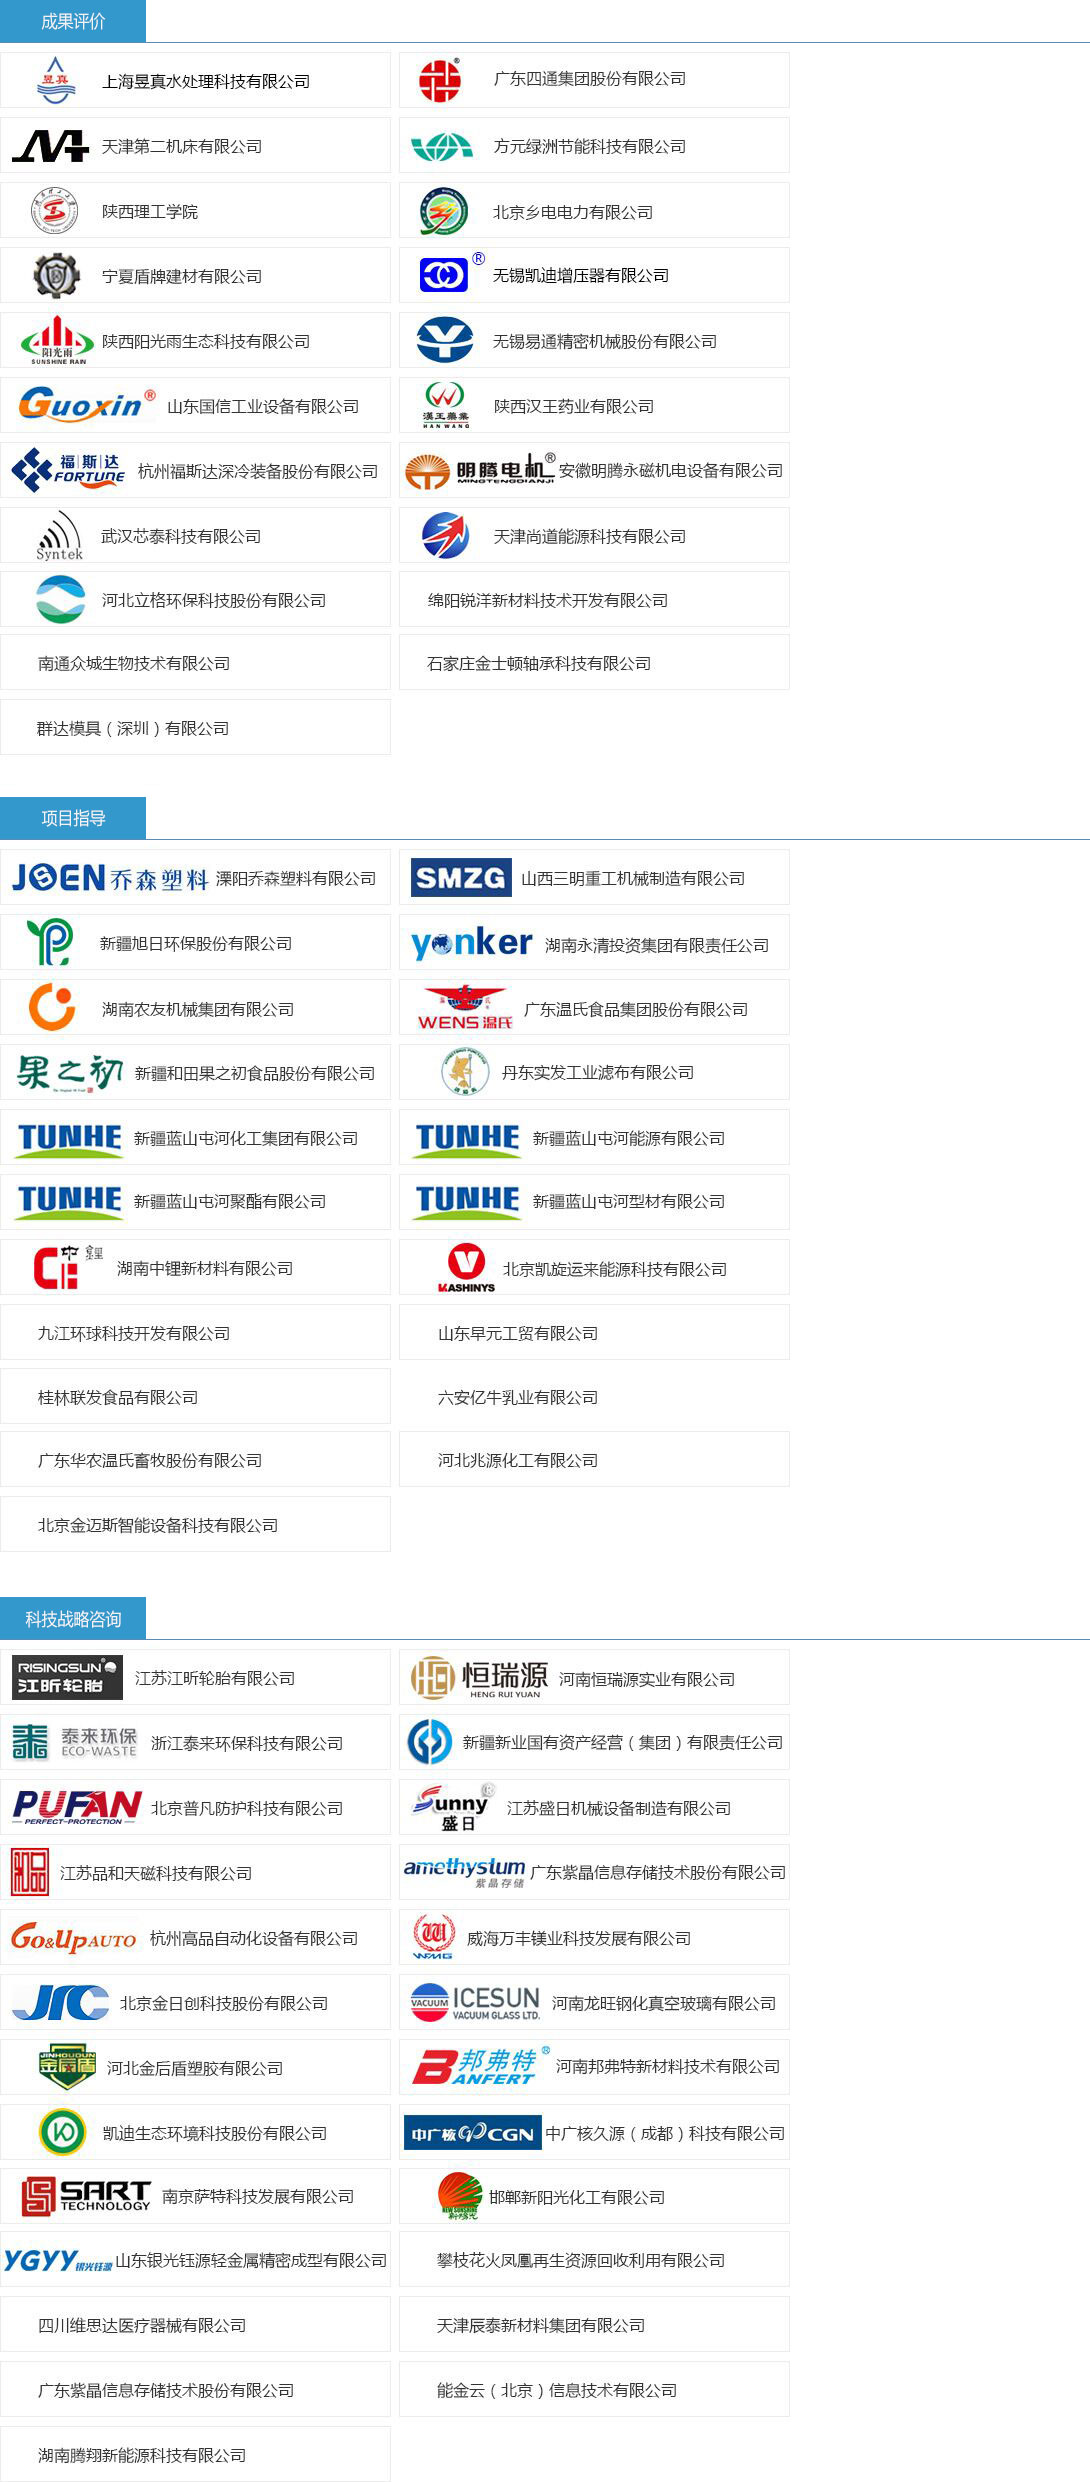Click the Syntek logo
1090x2482 pixels.
click(x=59, y=536)
